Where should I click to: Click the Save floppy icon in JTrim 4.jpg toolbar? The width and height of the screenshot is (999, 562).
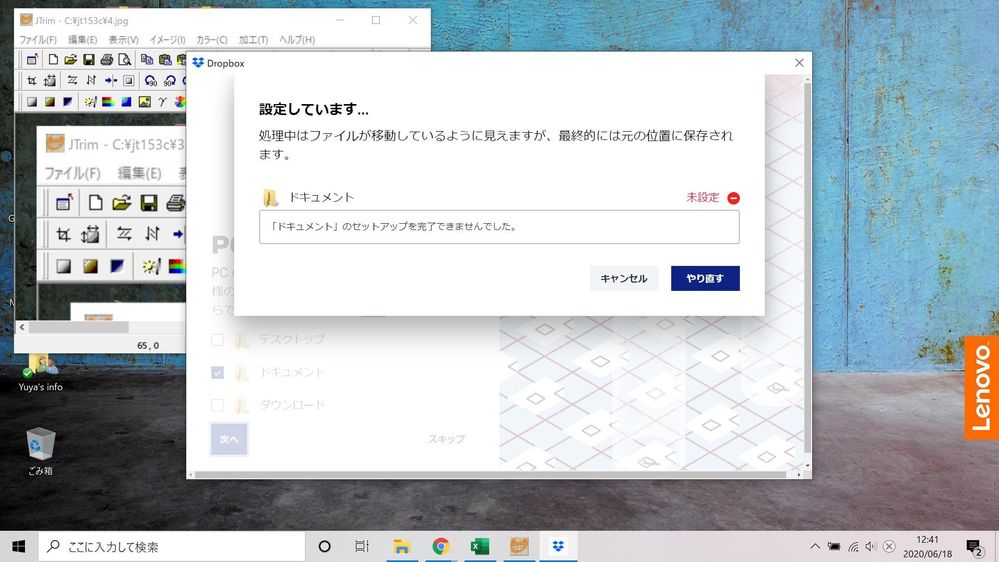pyautogui.click(x=89, y=60)
